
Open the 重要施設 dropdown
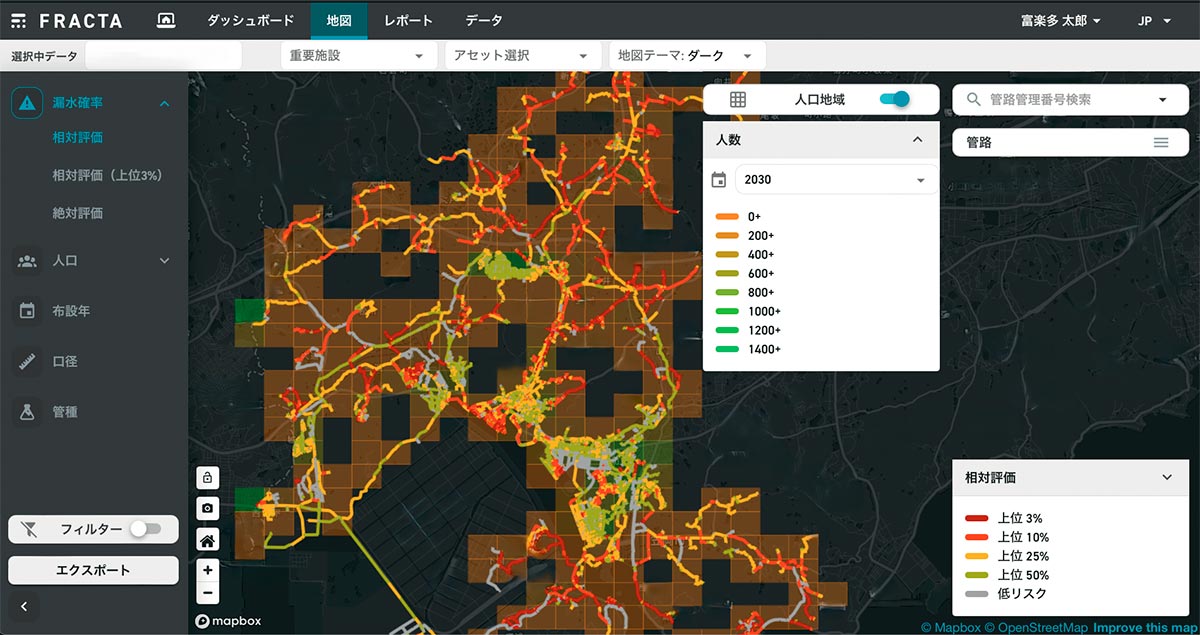(358, 56)
